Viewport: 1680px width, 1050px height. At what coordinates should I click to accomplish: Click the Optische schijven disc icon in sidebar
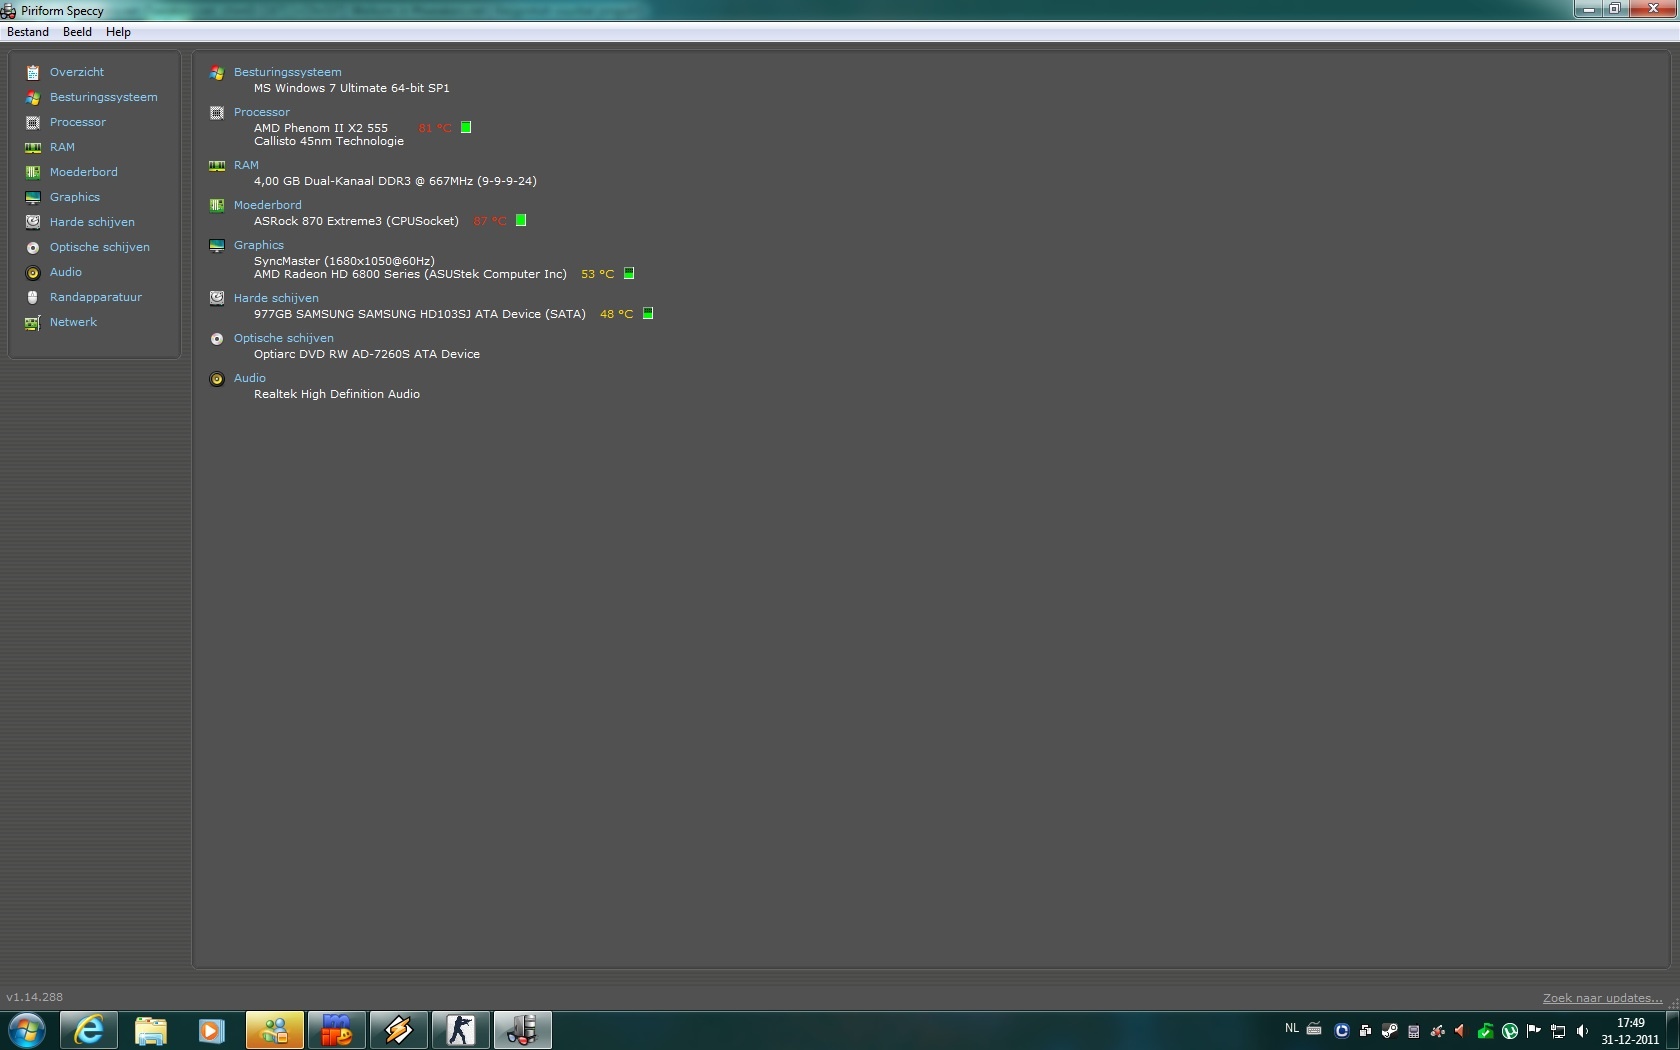33,247
